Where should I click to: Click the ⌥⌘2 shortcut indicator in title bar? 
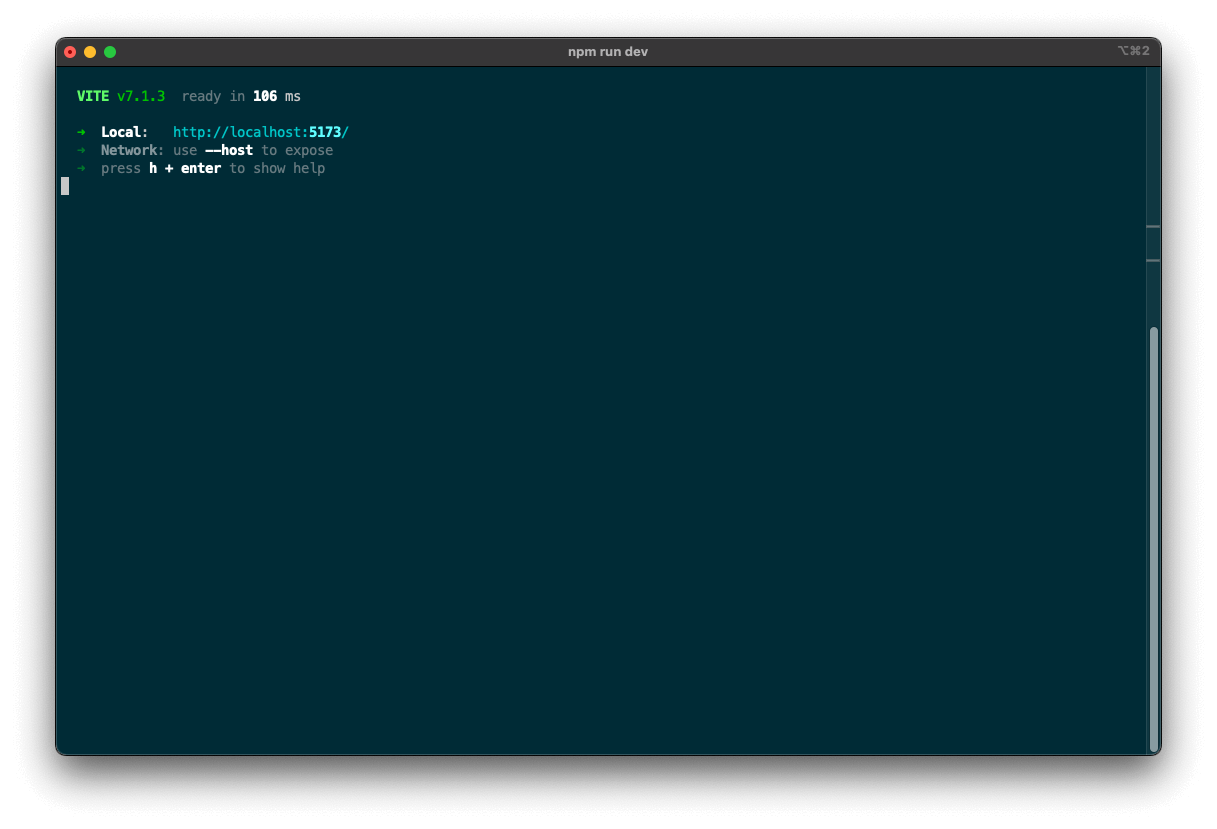(x=1134, y=51)
